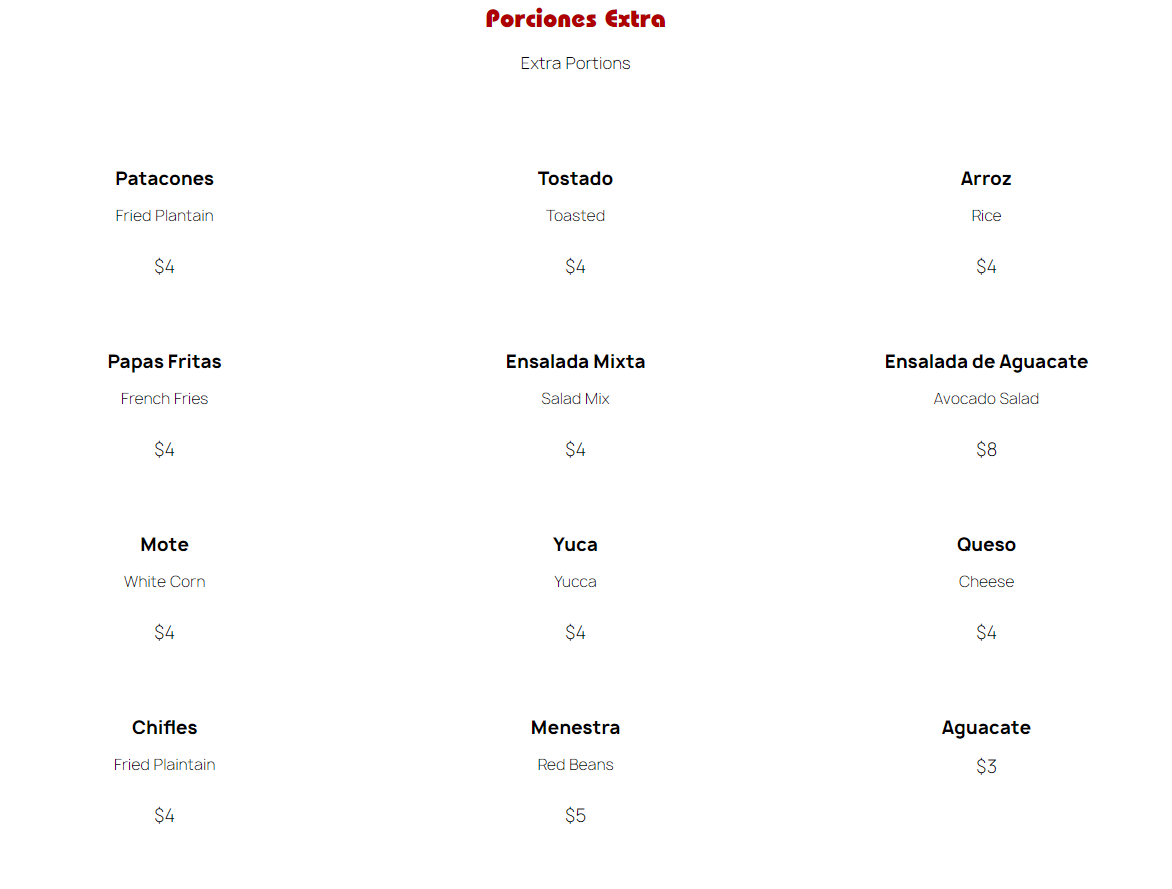Click the Aguacate item name
The image size is (1172, 889).
[986, 728]
